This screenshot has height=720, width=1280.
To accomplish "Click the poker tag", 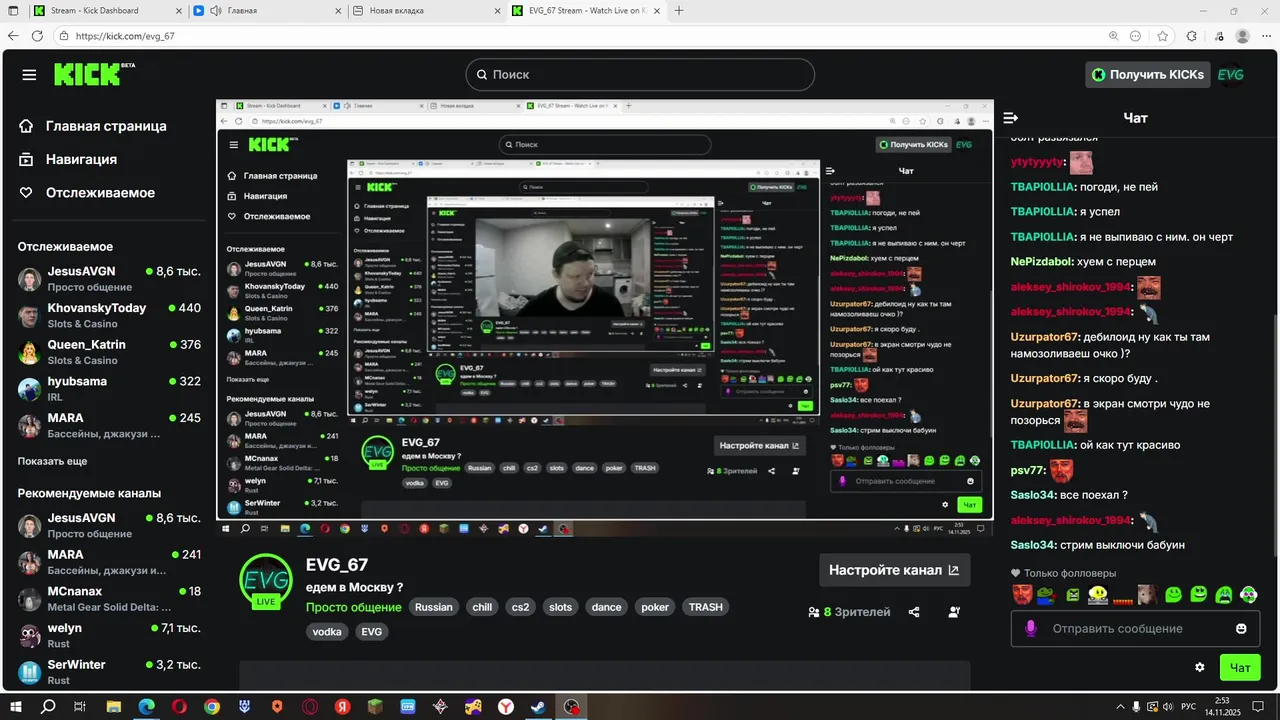I will pyautogui.click(x=655, y=607).
